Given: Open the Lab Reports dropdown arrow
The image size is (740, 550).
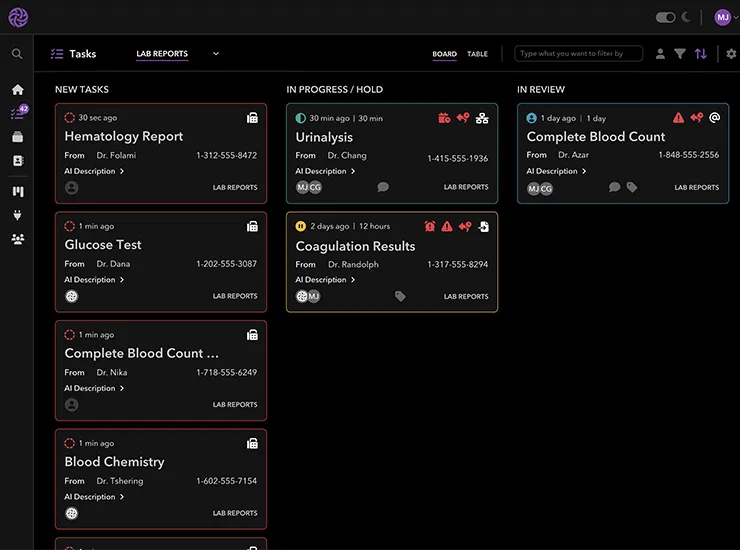Looking at the screenshot, I should point(216,54).
